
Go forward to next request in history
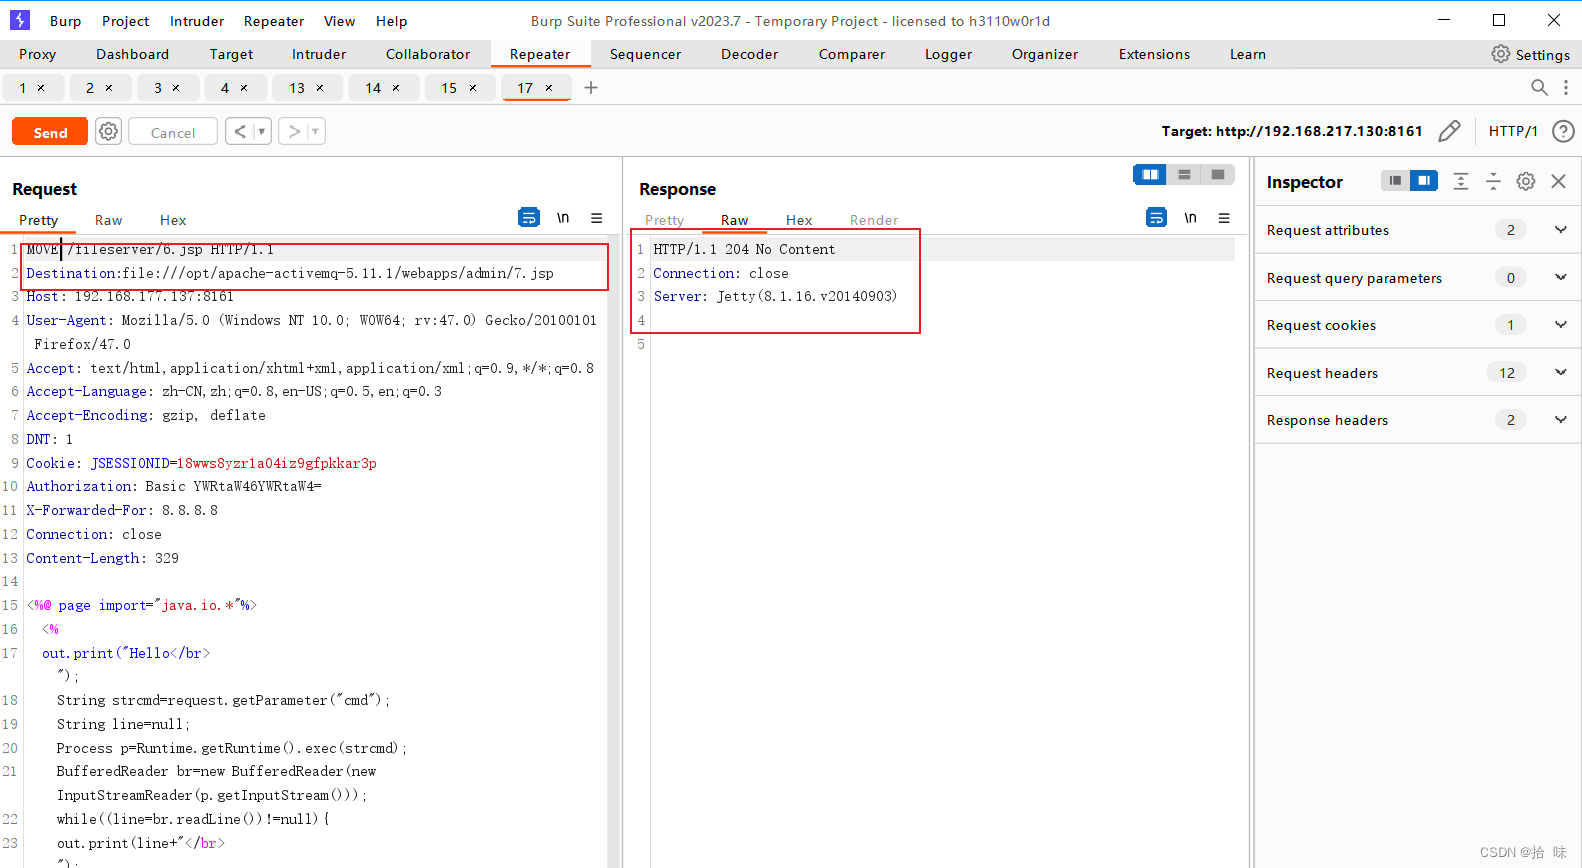[294, 131]
